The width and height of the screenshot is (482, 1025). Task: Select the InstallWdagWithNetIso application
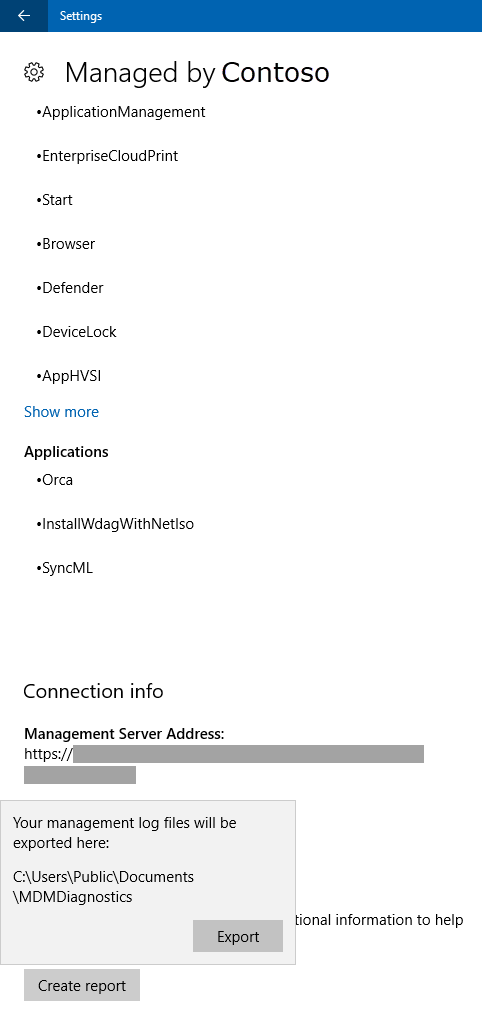115,524
